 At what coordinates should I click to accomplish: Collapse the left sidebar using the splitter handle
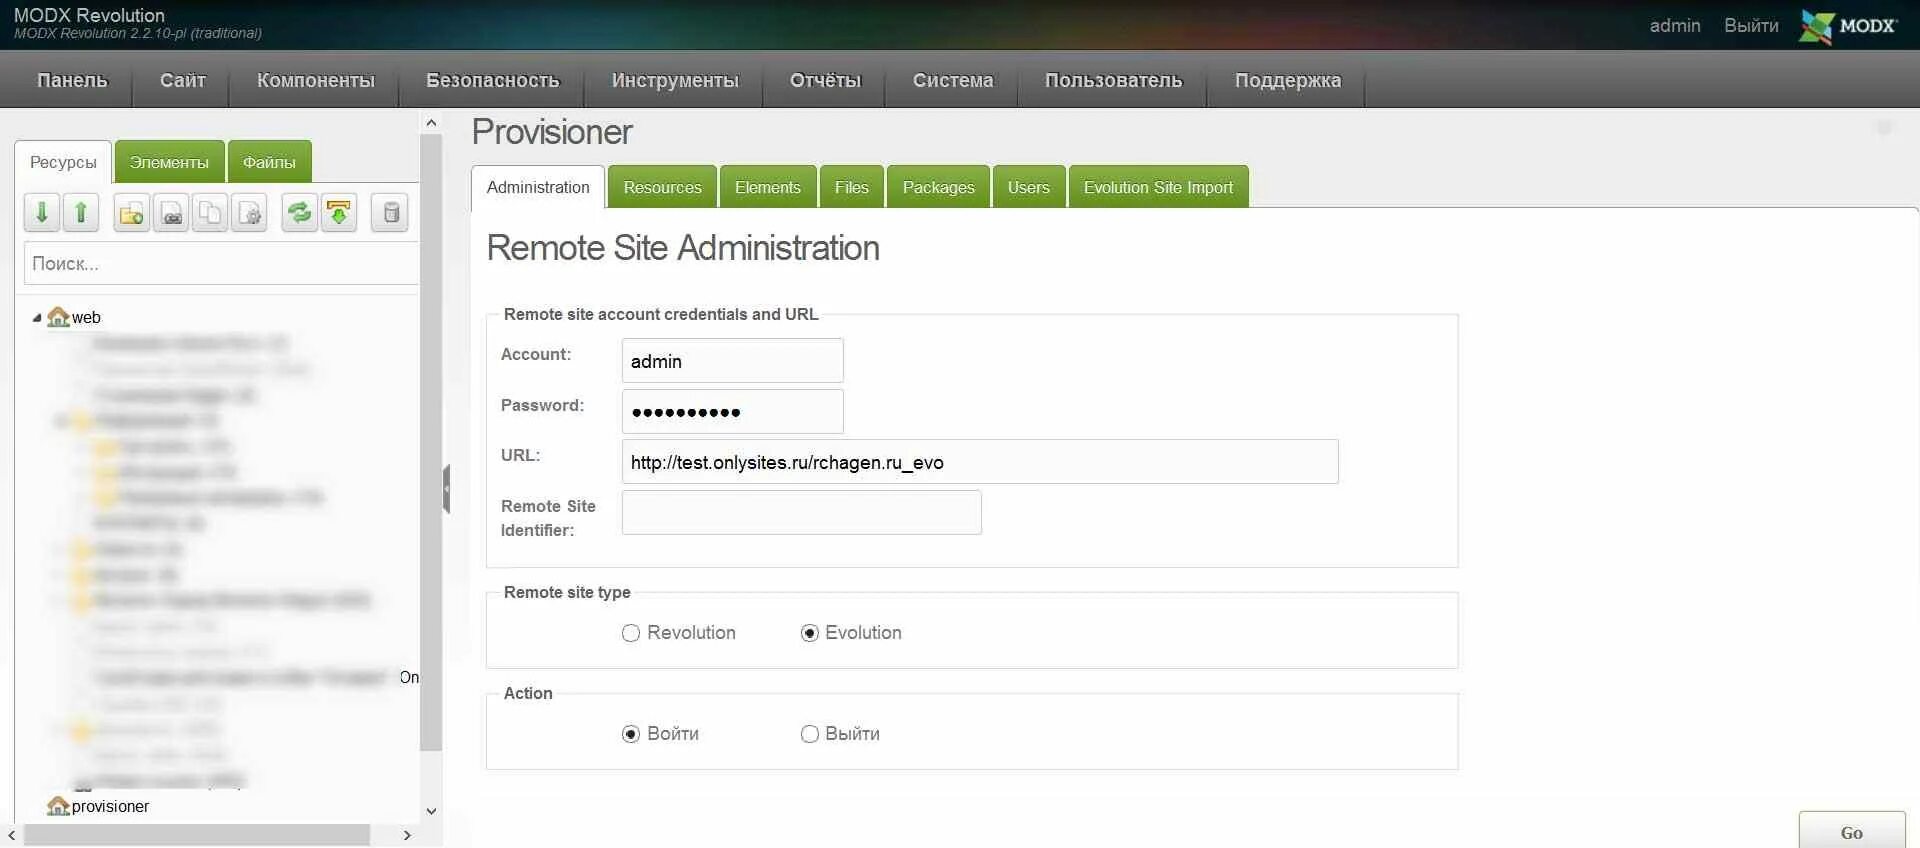coord(446,489)
